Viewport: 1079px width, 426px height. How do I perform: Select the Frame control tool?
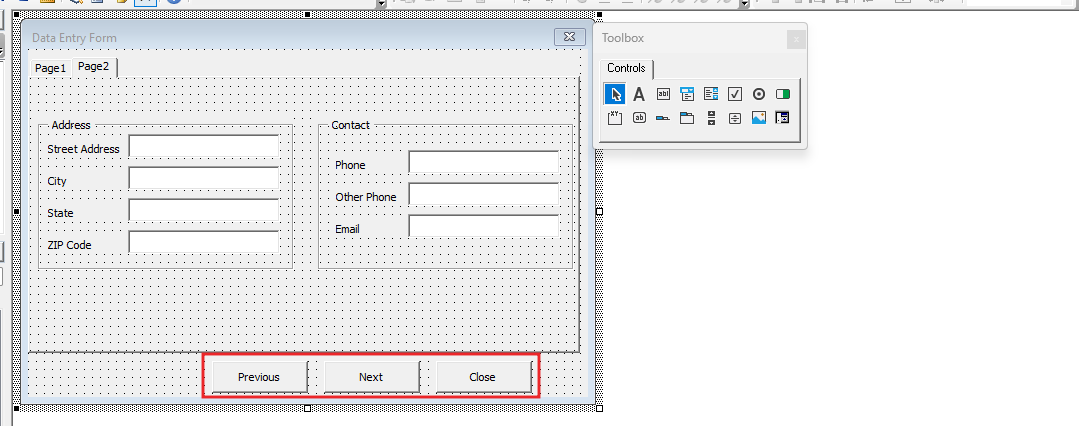coord(615,118)
